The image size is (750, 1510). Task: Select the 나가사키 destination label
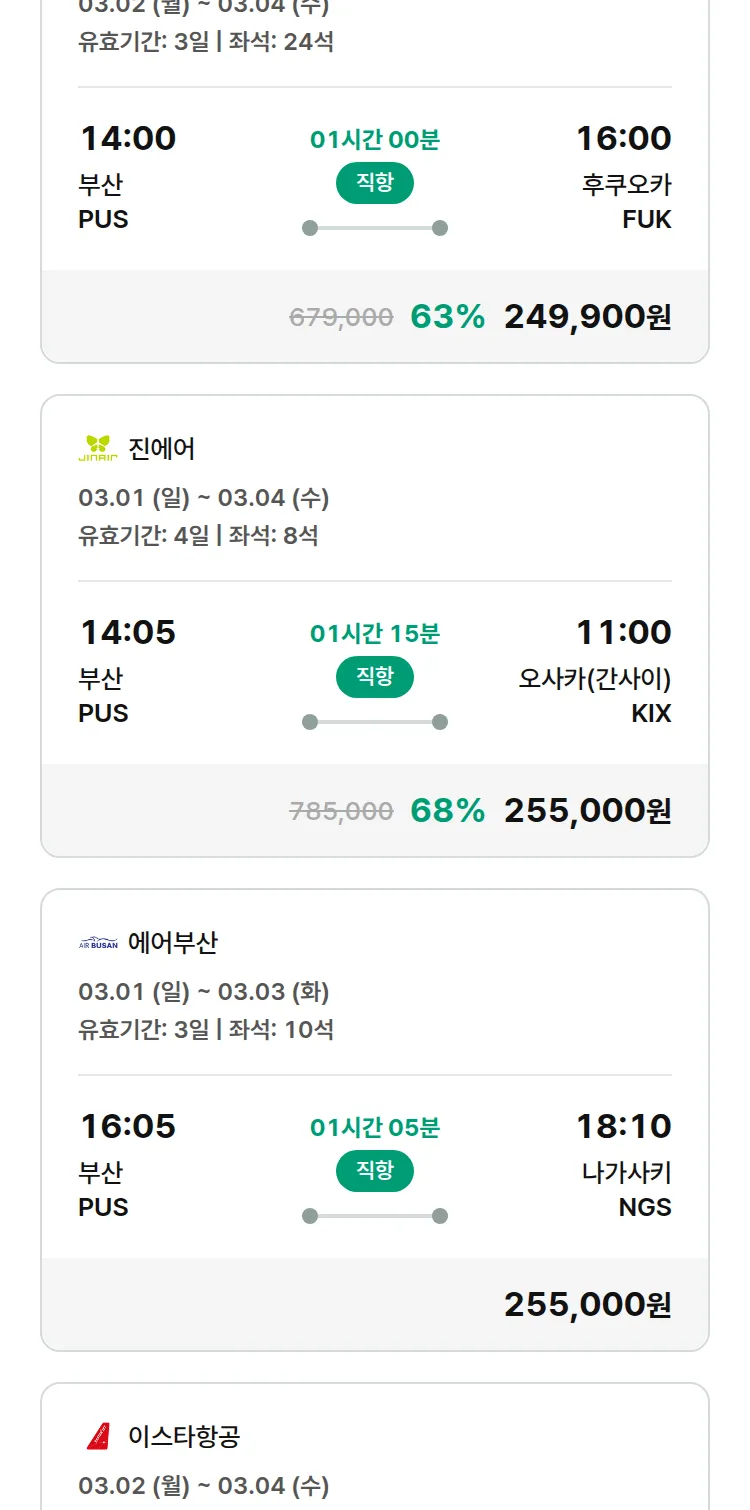point(626,1173)
